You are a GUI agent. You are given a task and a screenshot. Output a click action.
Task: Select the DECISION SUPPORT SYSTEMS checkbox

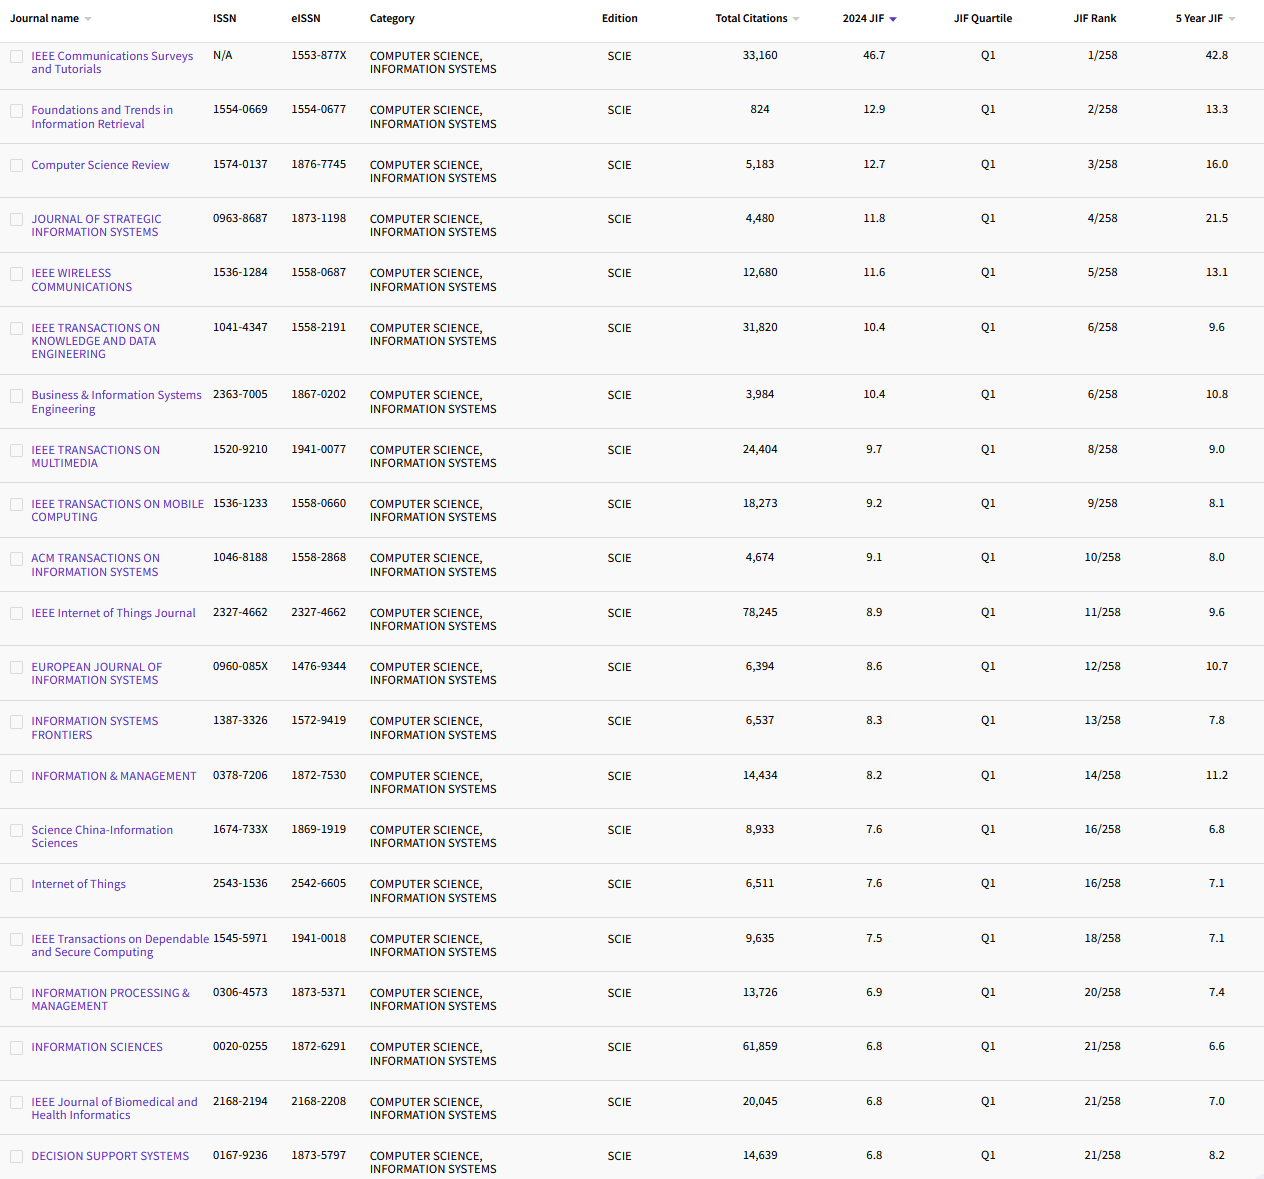pos(16,1156)
